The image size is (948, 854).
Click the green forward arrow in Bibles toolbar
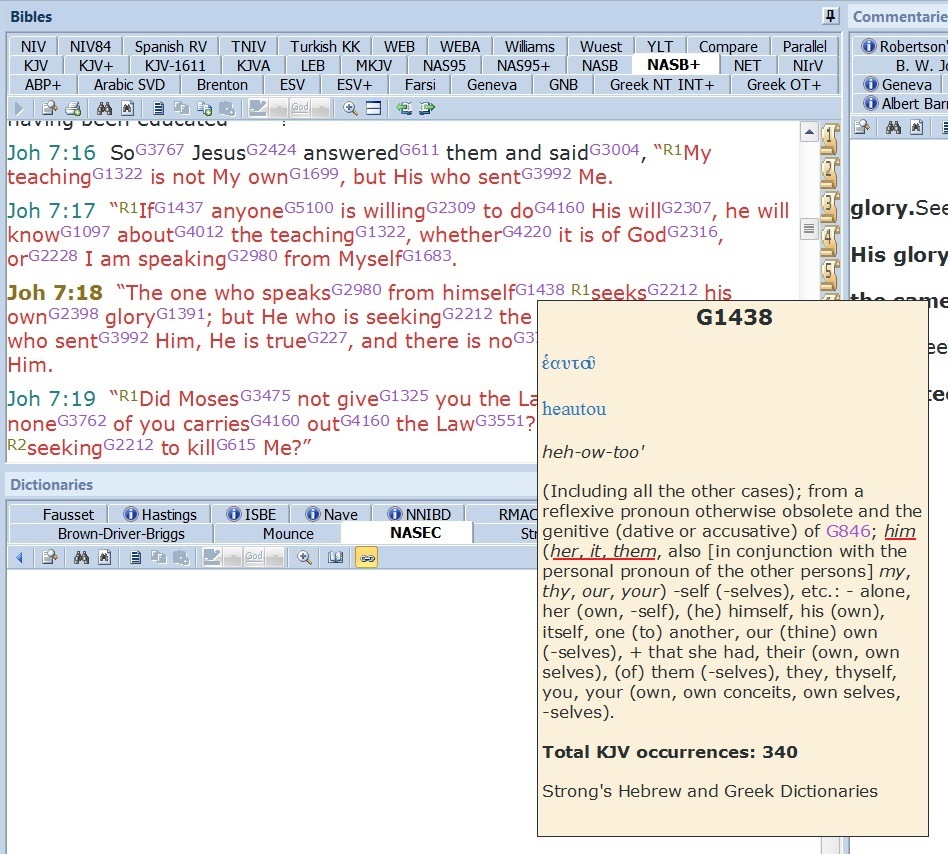click(x=428, y=108)
